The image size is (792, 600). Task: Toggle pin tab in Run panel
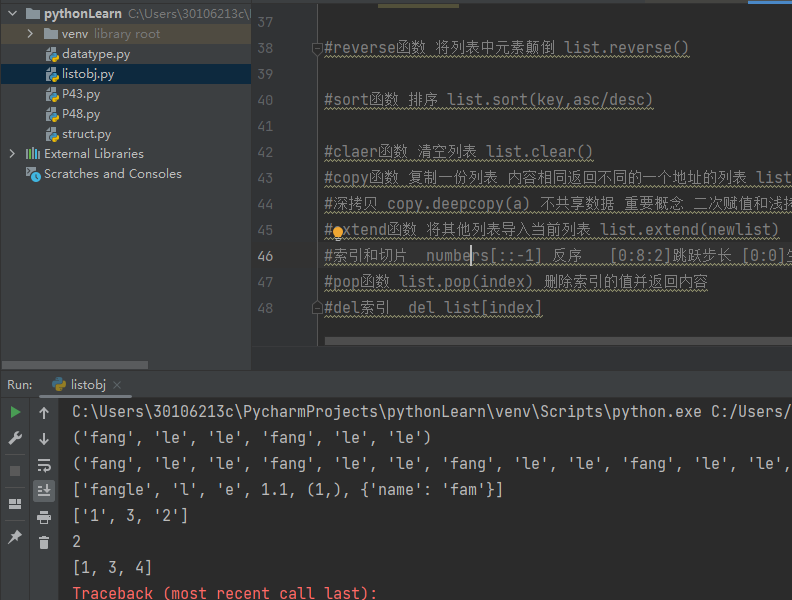tap(15, 536)
